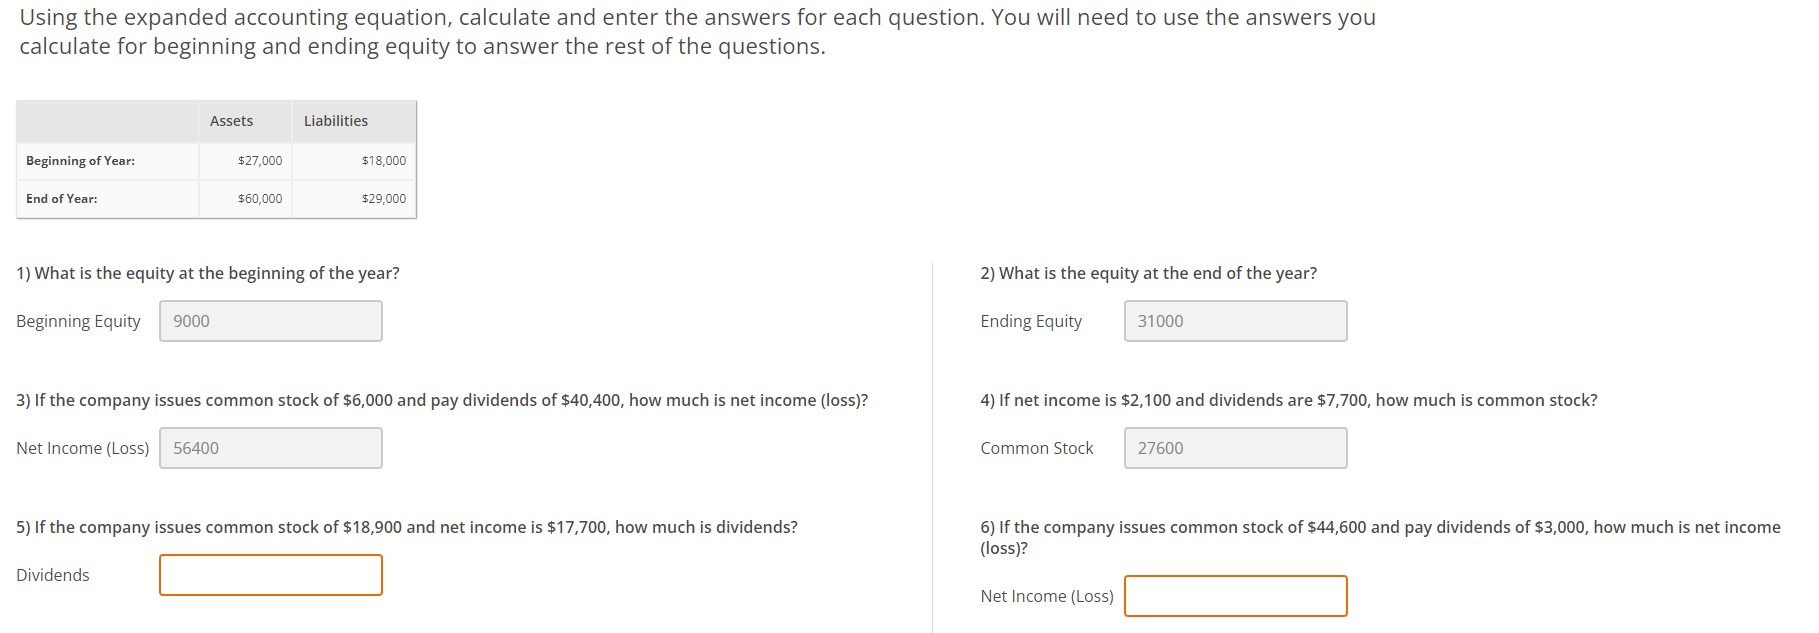
Task: Click the question 1 text about beginning equity
Action: [207, 273]
